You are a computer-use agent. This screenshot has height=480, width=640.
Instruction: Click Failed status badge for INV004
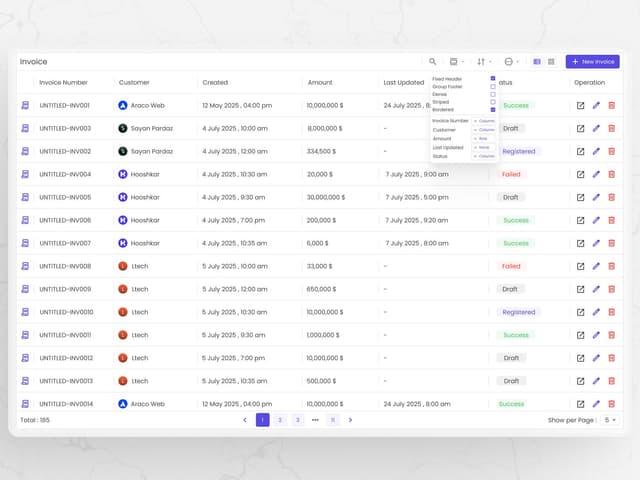coord(511,174)
